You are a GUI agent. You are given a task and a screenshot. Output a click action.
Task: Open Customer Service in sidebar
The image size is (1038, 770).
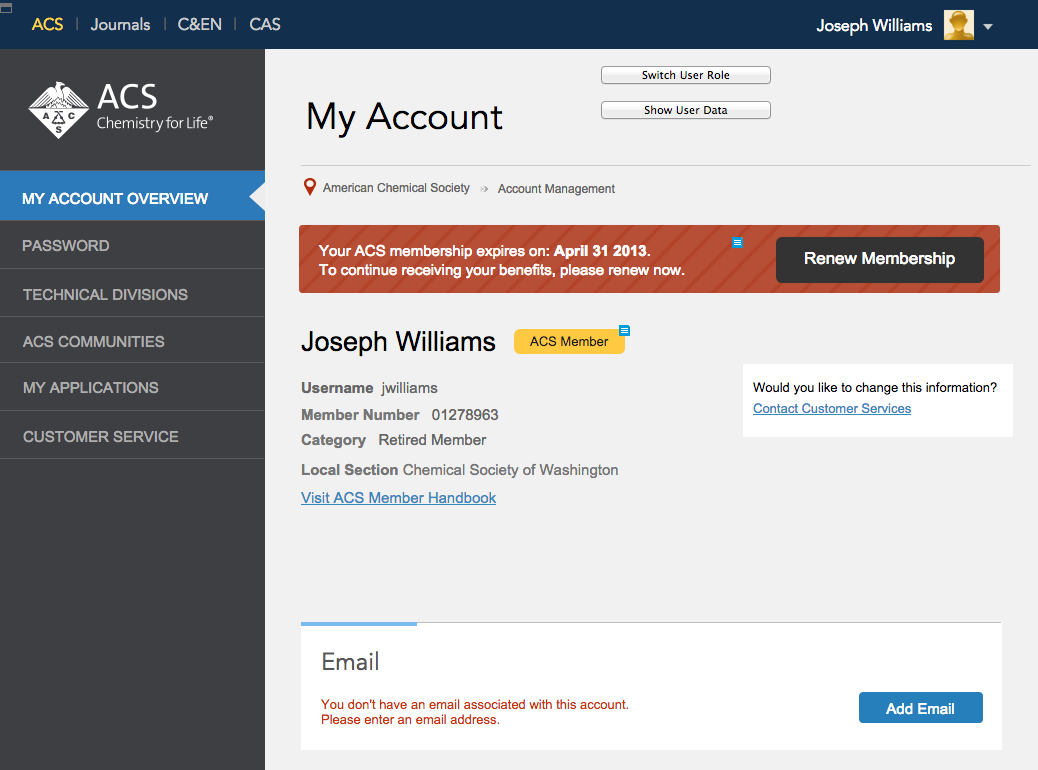coord(132,436)
